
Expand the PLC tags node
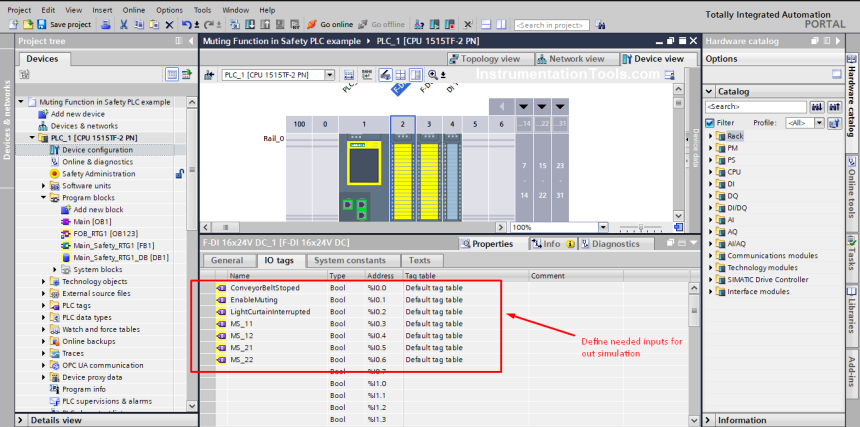[44, 305]
